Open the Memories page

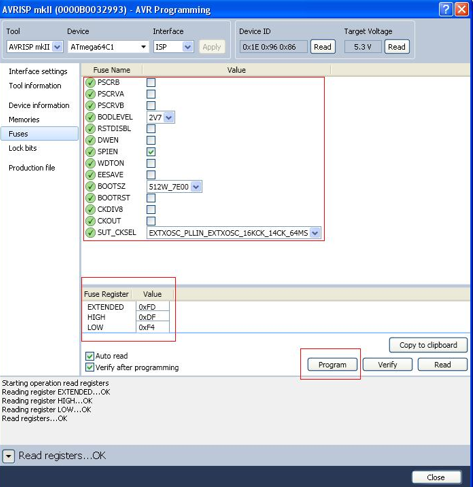click(24, 119)
